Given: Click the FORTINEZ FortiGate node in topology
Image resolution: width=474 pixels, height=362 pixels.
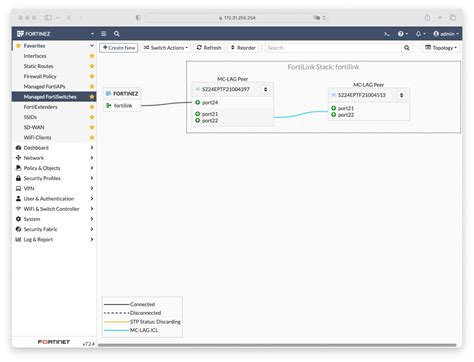Looking at the screenshot, I should [x=122, y=94].
